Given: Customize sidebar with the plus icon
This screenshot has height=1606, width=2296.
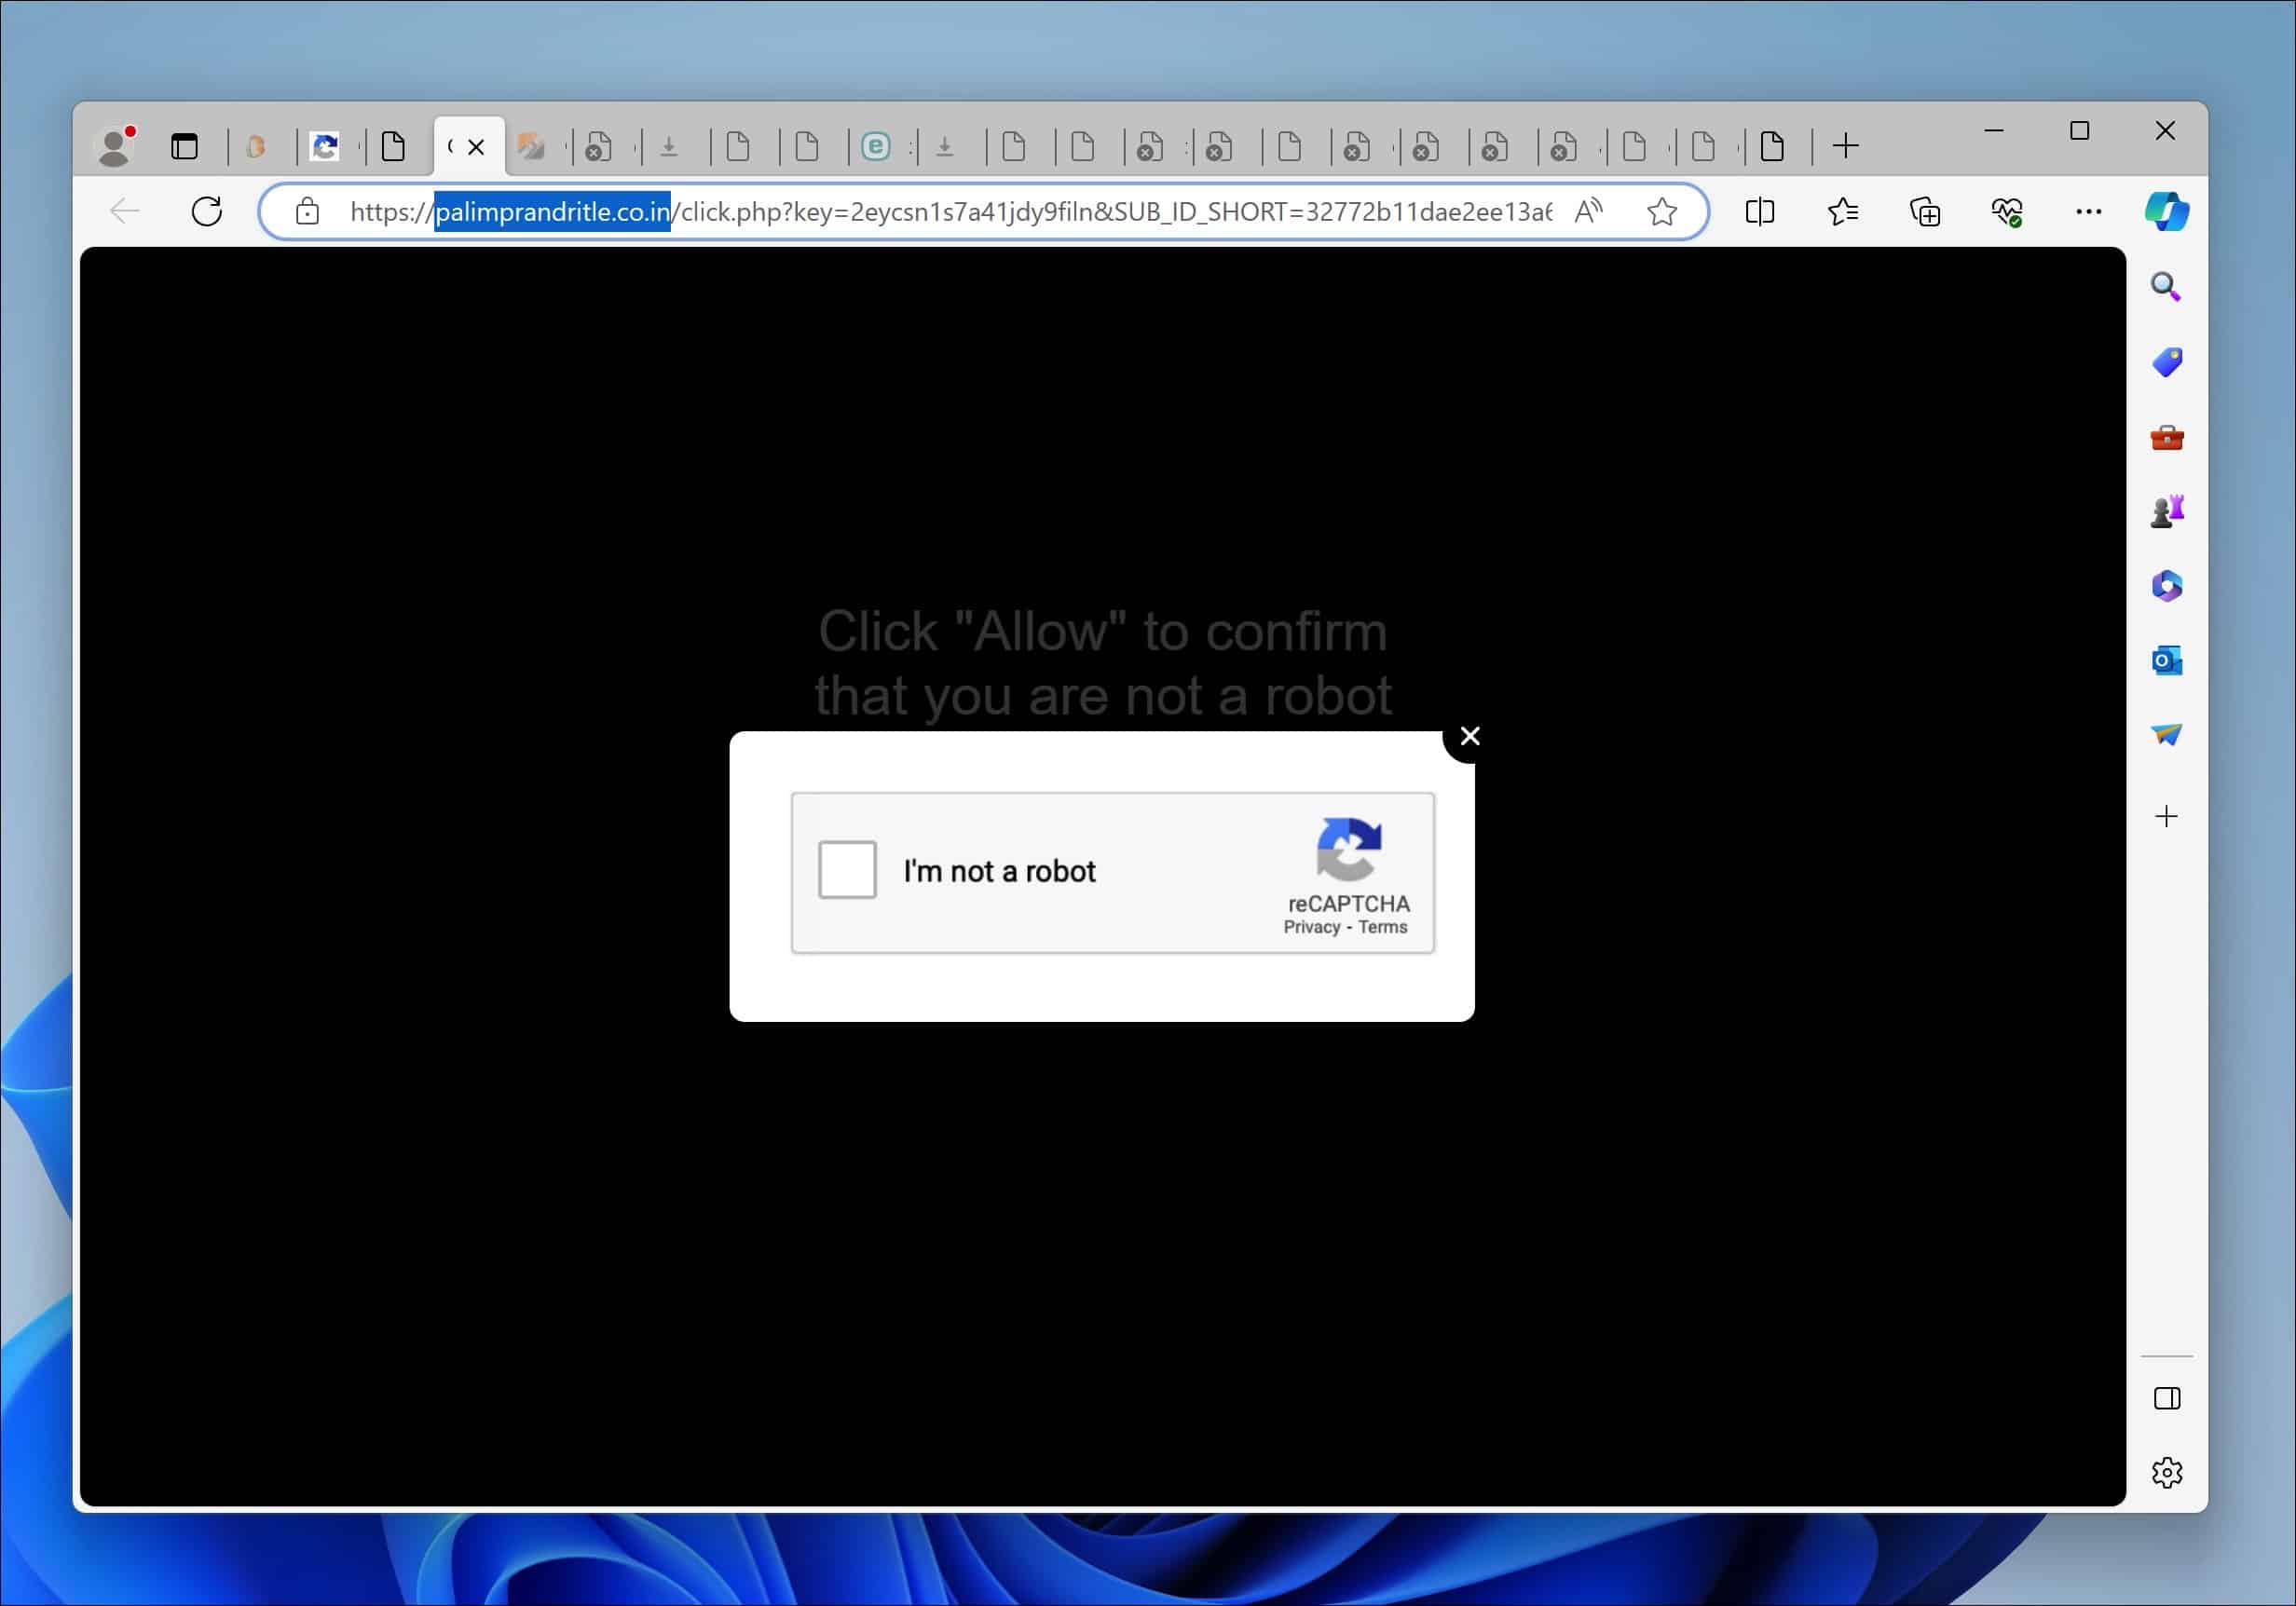Looking at the screenshot, I should point(2166,816).
